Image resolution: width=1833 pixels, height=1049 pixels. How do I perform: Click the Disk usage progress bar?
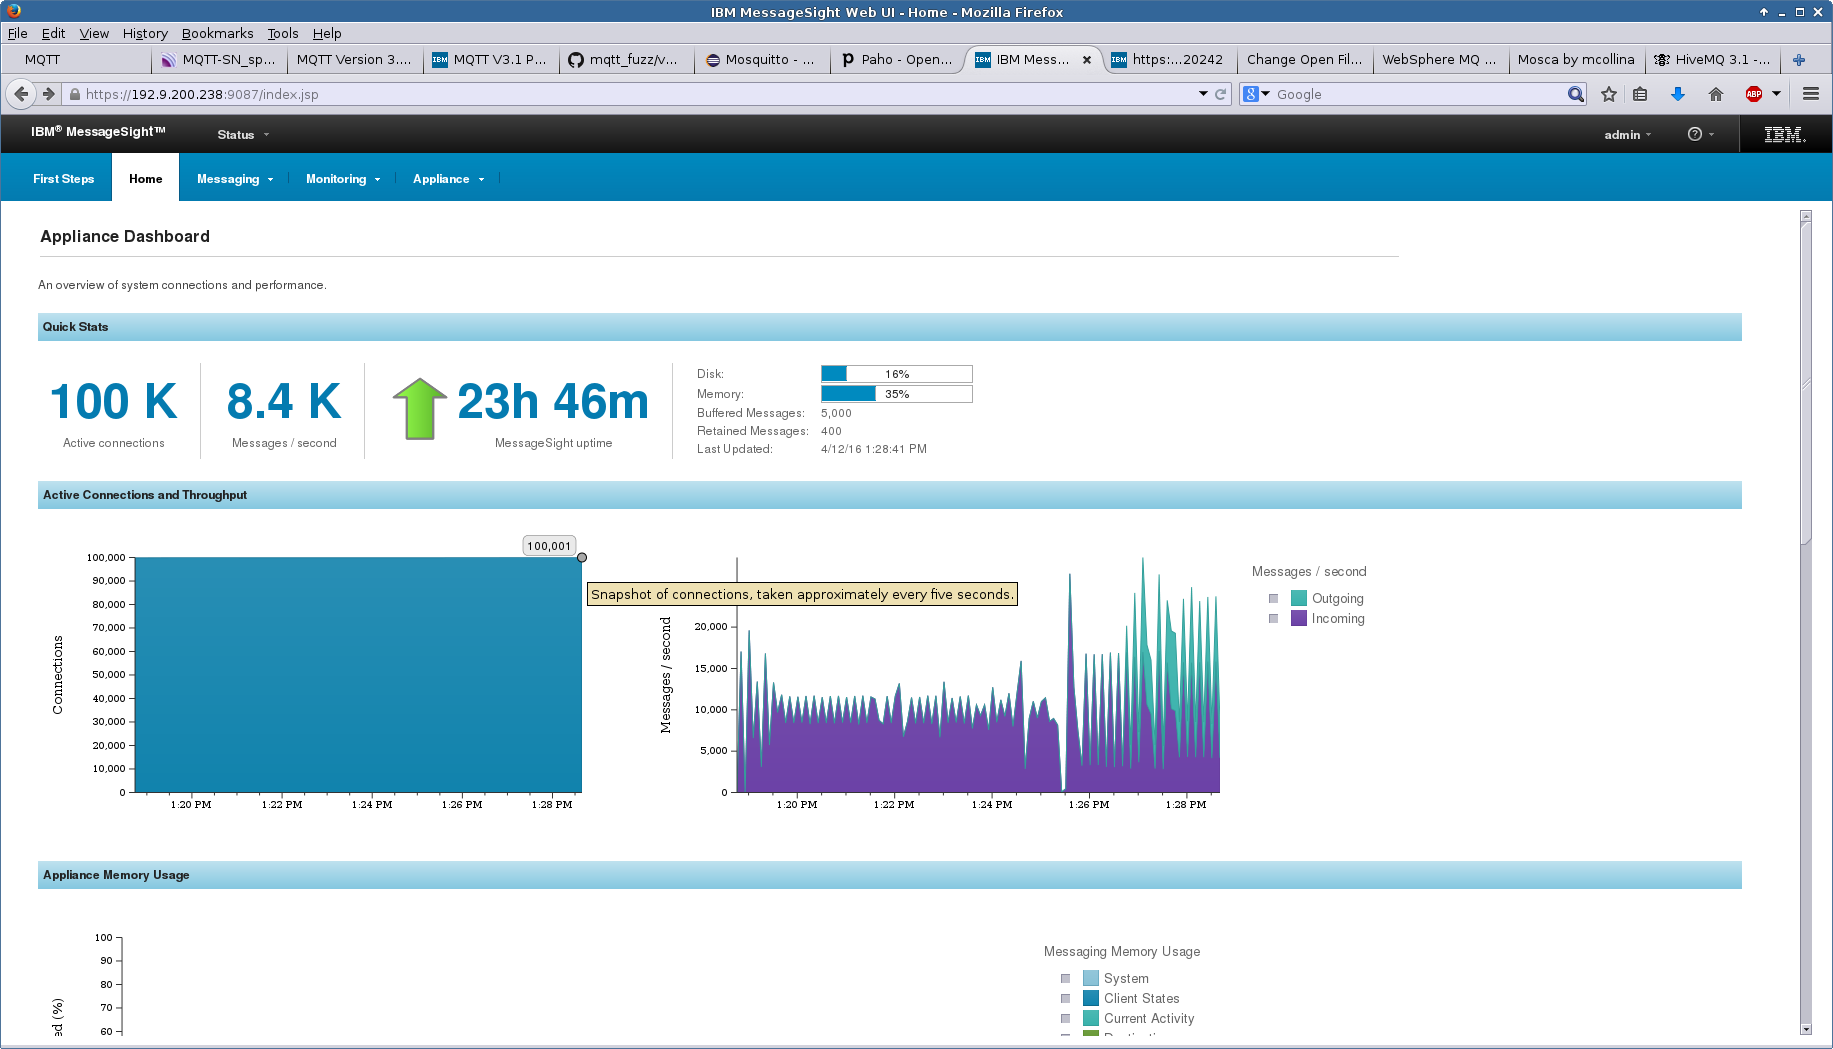coord(896,374)
